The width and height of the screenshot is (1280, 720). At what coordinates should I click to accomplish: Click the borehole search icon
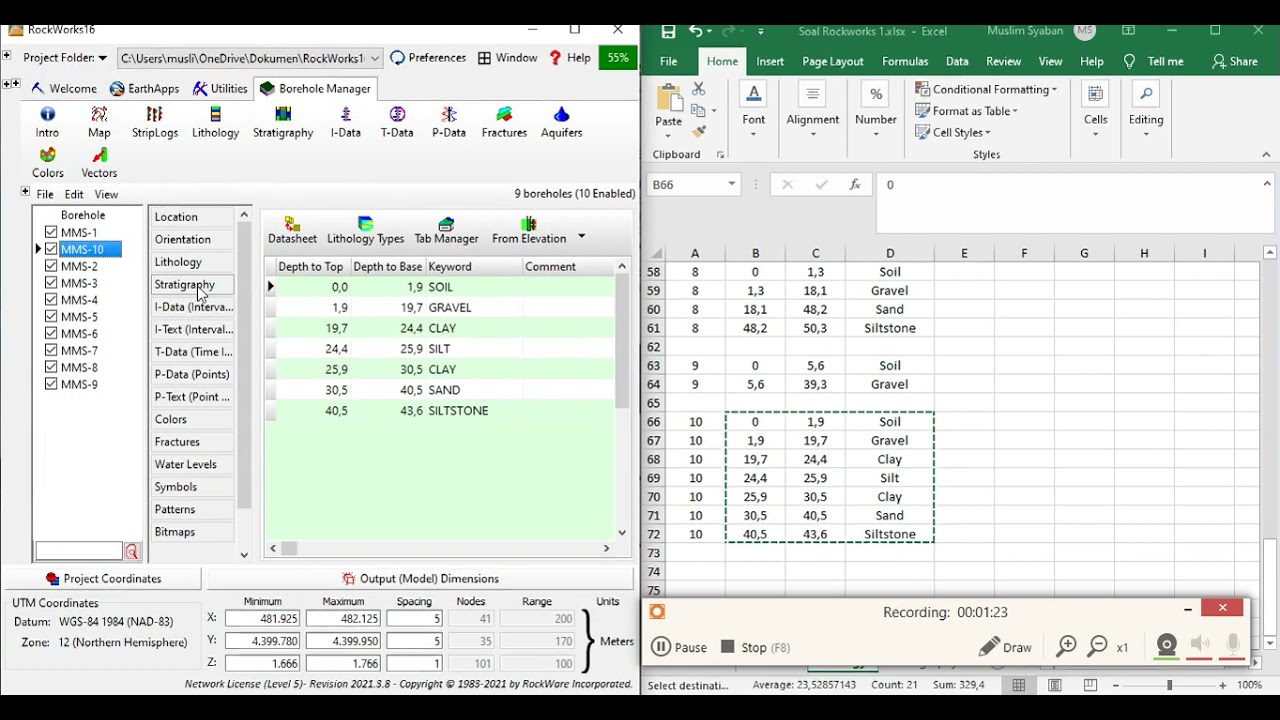pyautogui.click(x=131, y=551)
